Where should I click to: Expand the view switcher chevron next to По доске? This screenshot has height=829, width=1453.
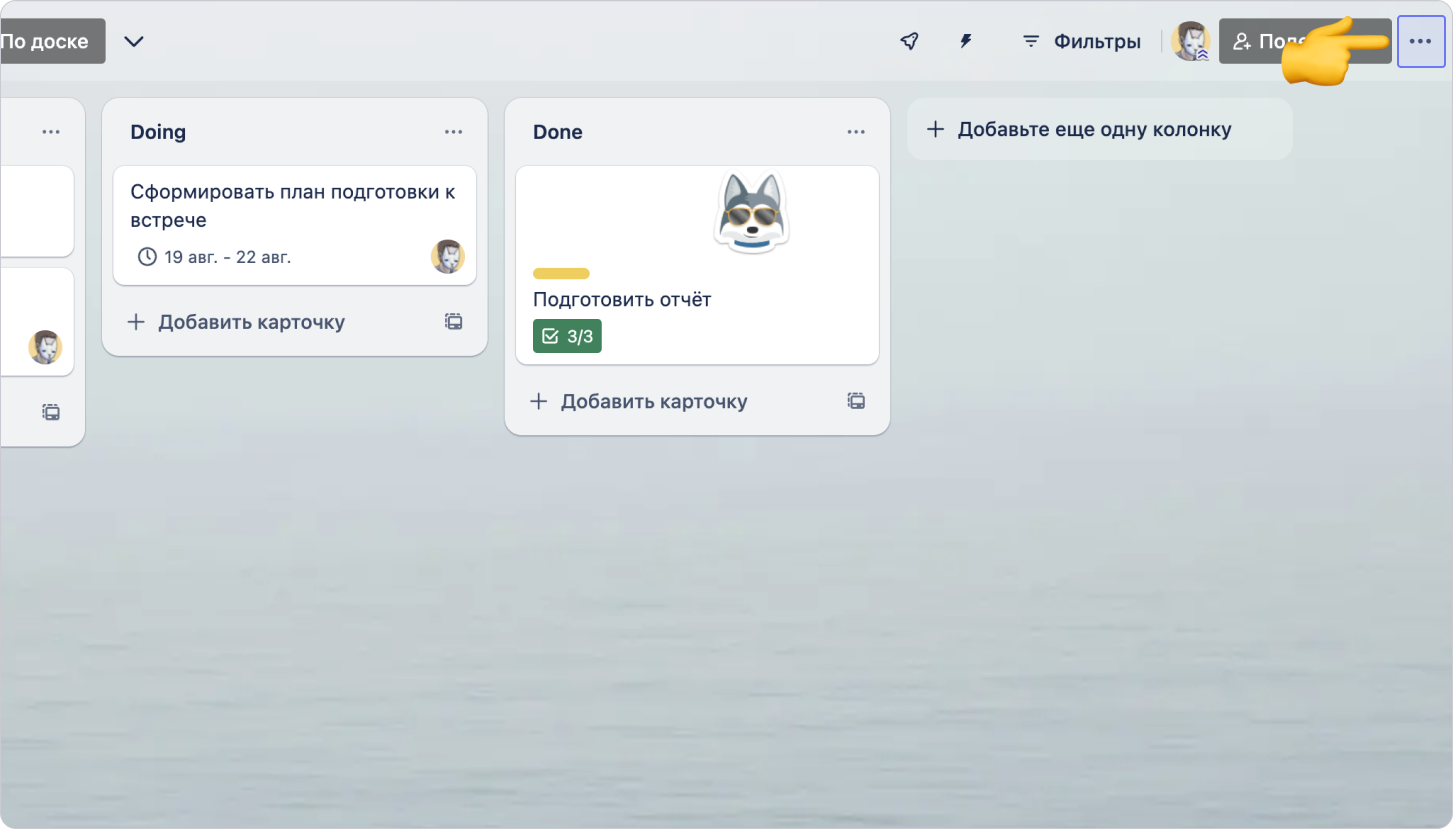[133, 41]
